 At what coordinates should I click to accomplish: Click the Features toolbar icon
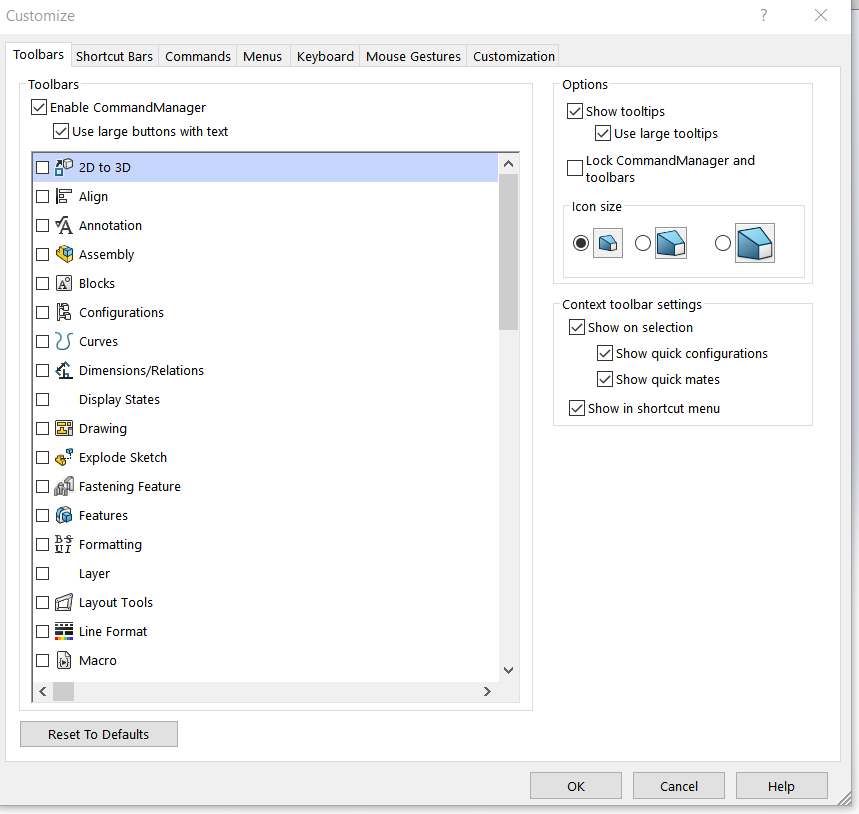tap(64, 516)
